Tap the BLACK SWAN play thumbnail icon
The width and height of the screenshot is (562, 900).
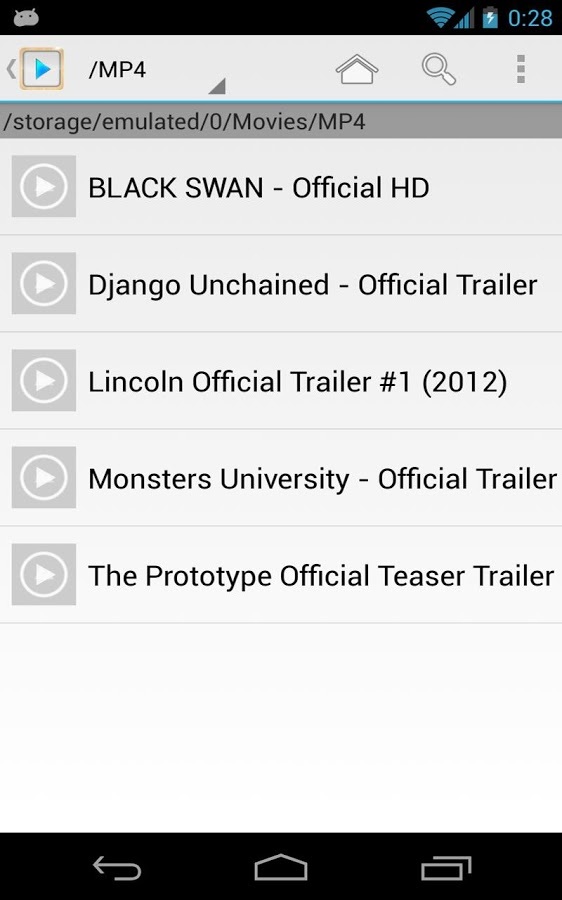(x=44, y=186)
